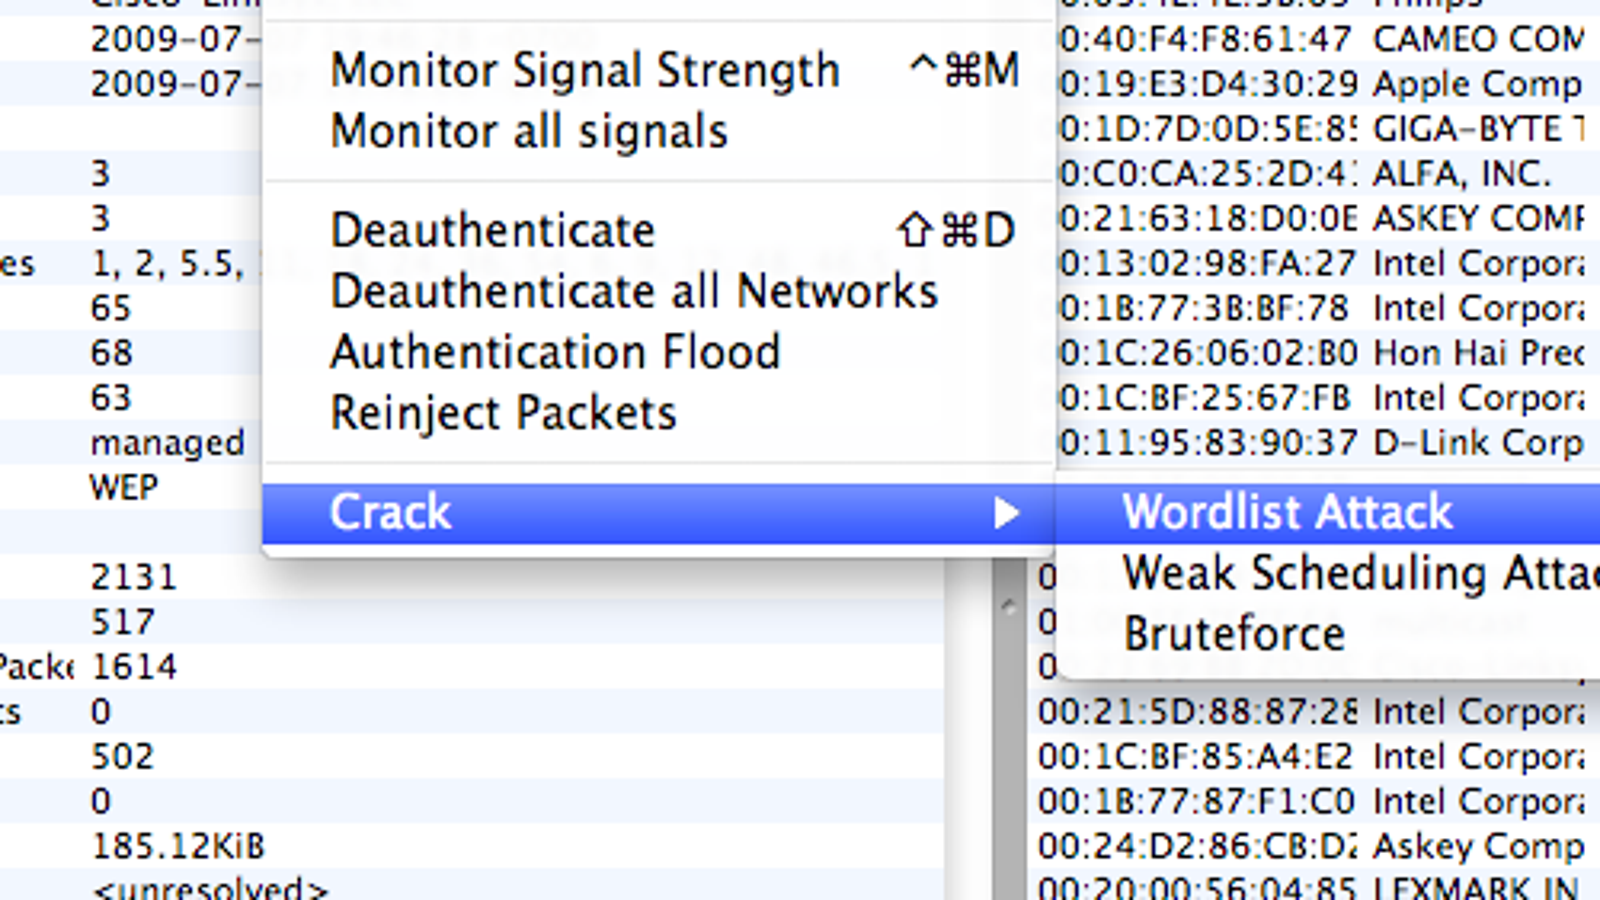Select the Apple Comp client row
This screenshot has height=900, width=1600.
pos(1322,84)
